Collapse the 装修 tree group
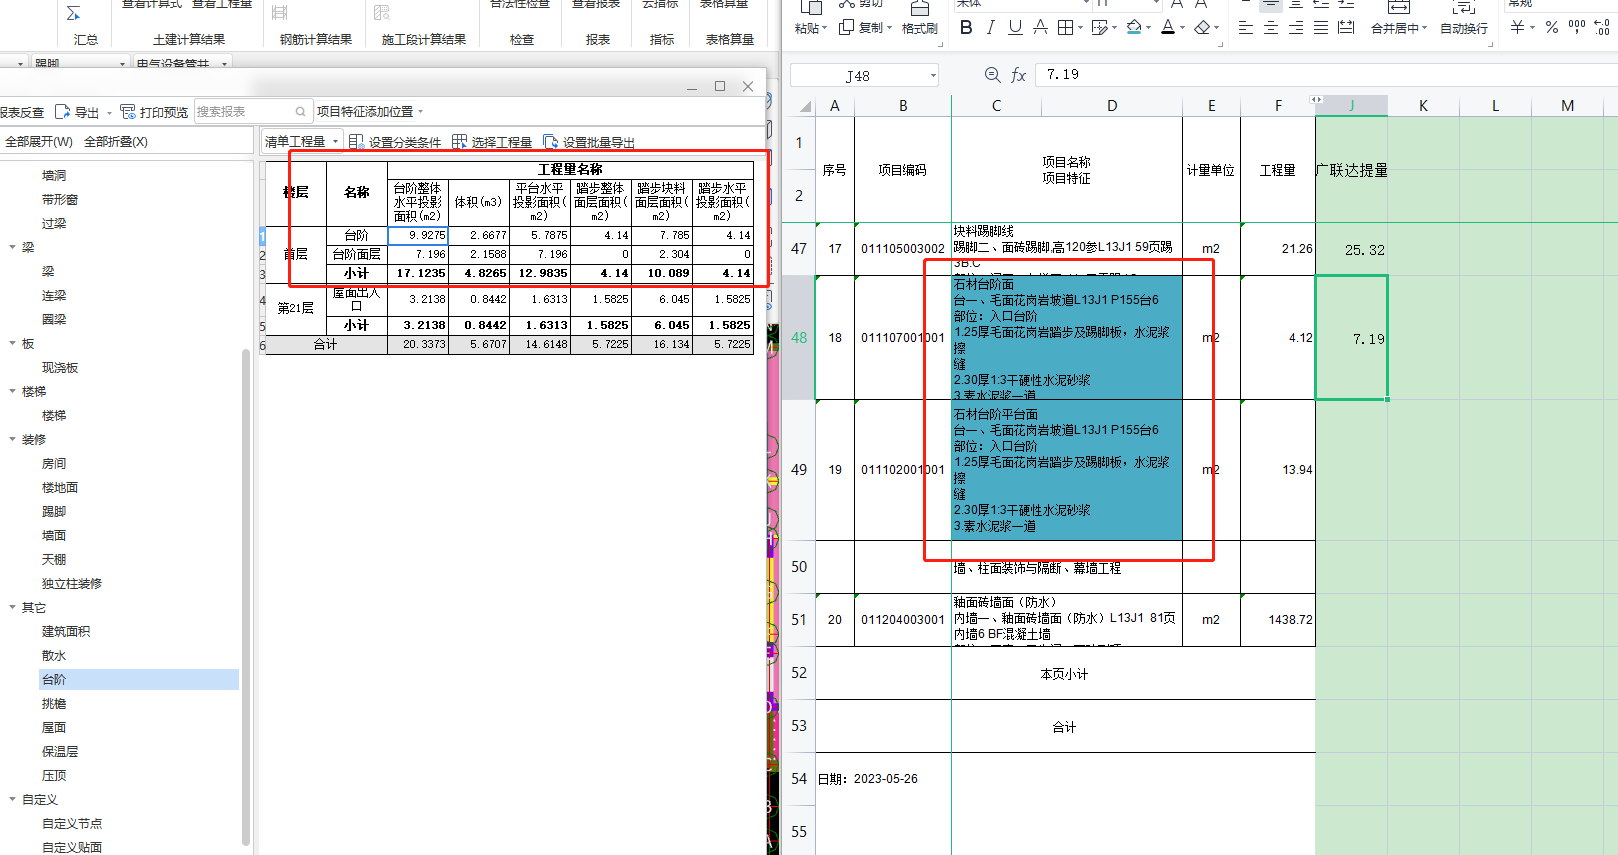Screen dimensions: 1618x855 point(12,439)
